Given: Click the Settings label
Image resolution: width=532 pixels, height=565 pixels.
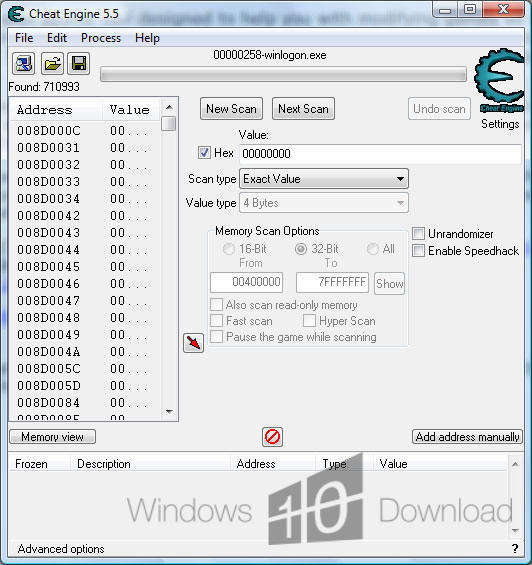Looking at the screenshot, I should pyautogui.click(x=500, y=124).
